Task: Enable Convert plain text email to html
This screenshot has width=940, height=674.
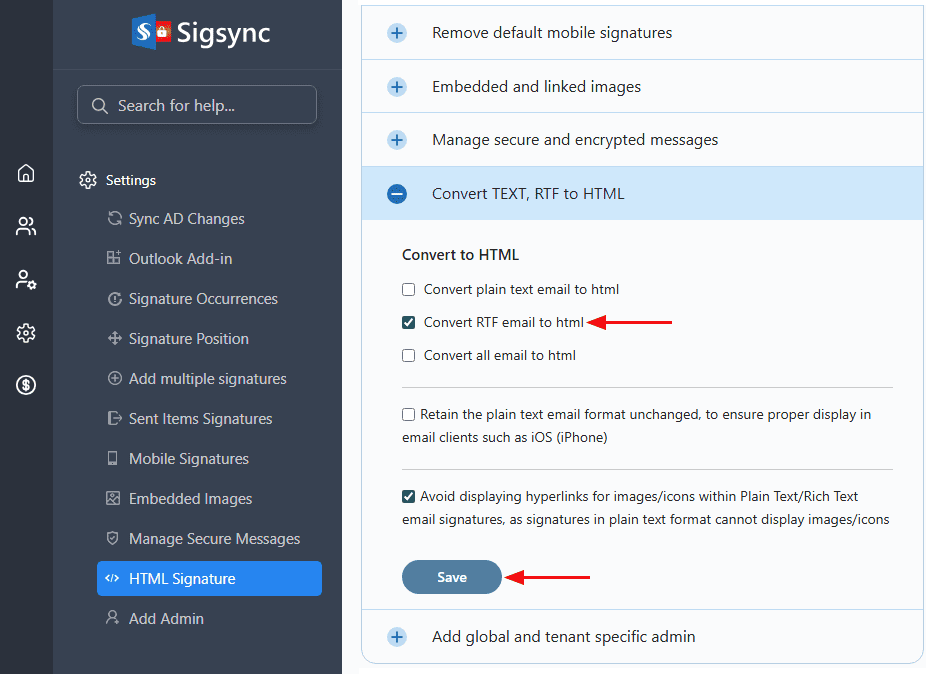Action: point(408,290)
